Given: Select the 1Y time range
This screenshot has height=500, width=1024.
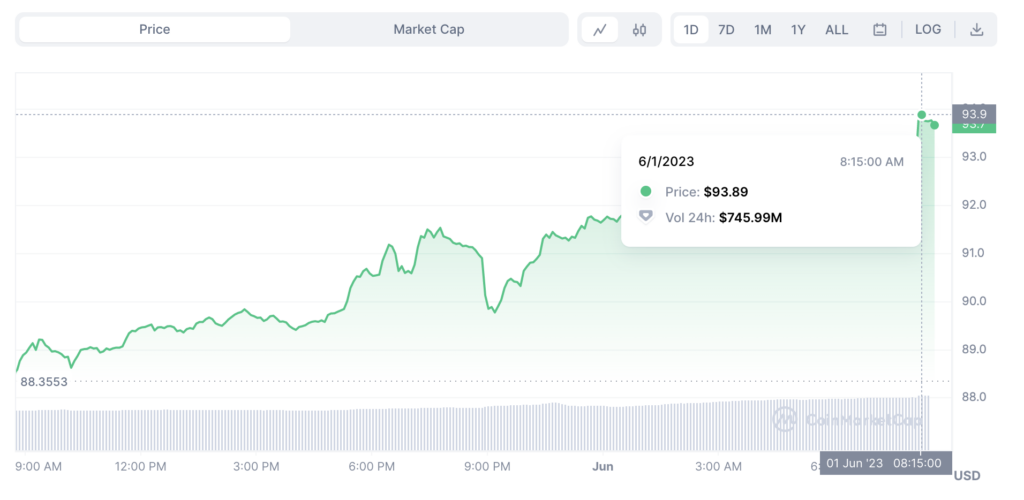Looking at the screenshot, I should coord(798,30).
